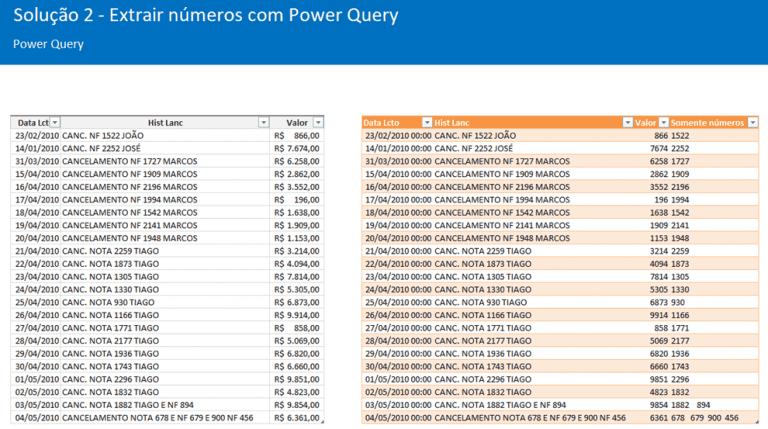
Task: Open Valor filter in orange table
Action: point(664,122)
